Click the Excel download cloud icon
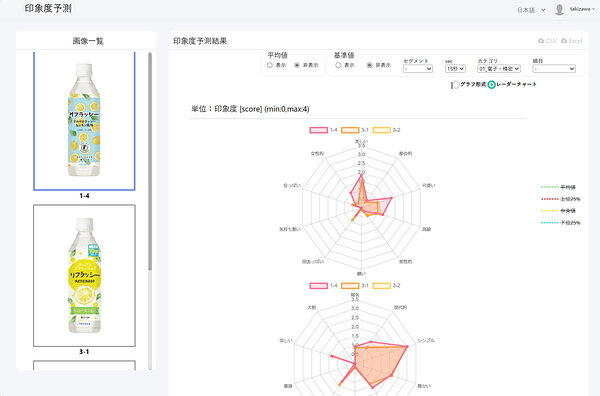Image resolution: width=600 pixels, height=396 pixels. pos(564,41)
